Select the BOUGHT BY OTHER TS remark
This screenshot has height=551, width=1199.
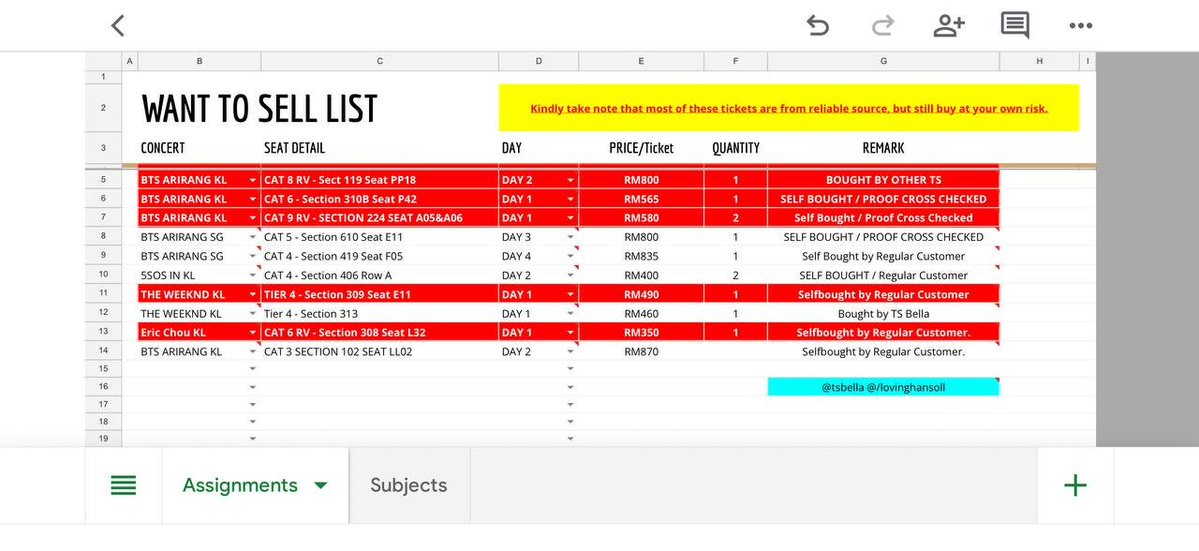(x=883, y=180)
